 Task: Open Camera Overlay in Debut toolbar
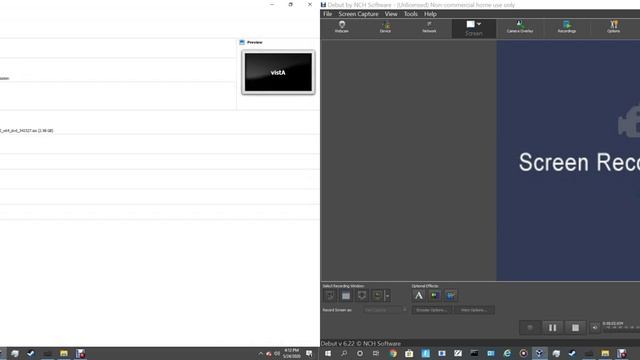click(520, 27)
